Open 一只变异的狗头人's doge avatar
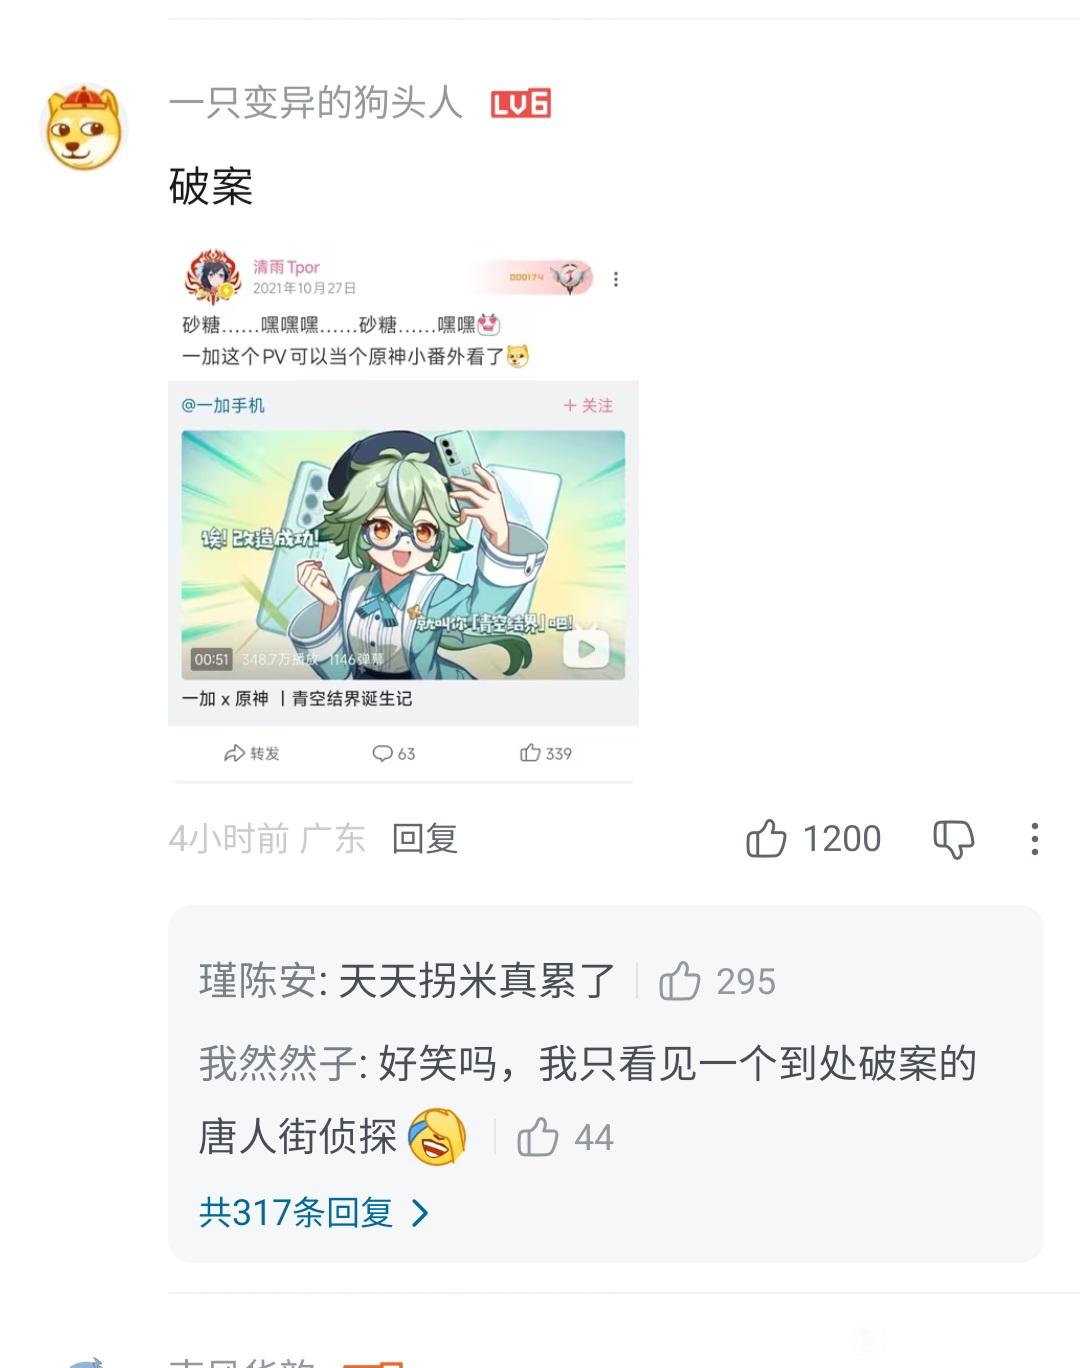 pyautogui.click(x=84, y=128)
